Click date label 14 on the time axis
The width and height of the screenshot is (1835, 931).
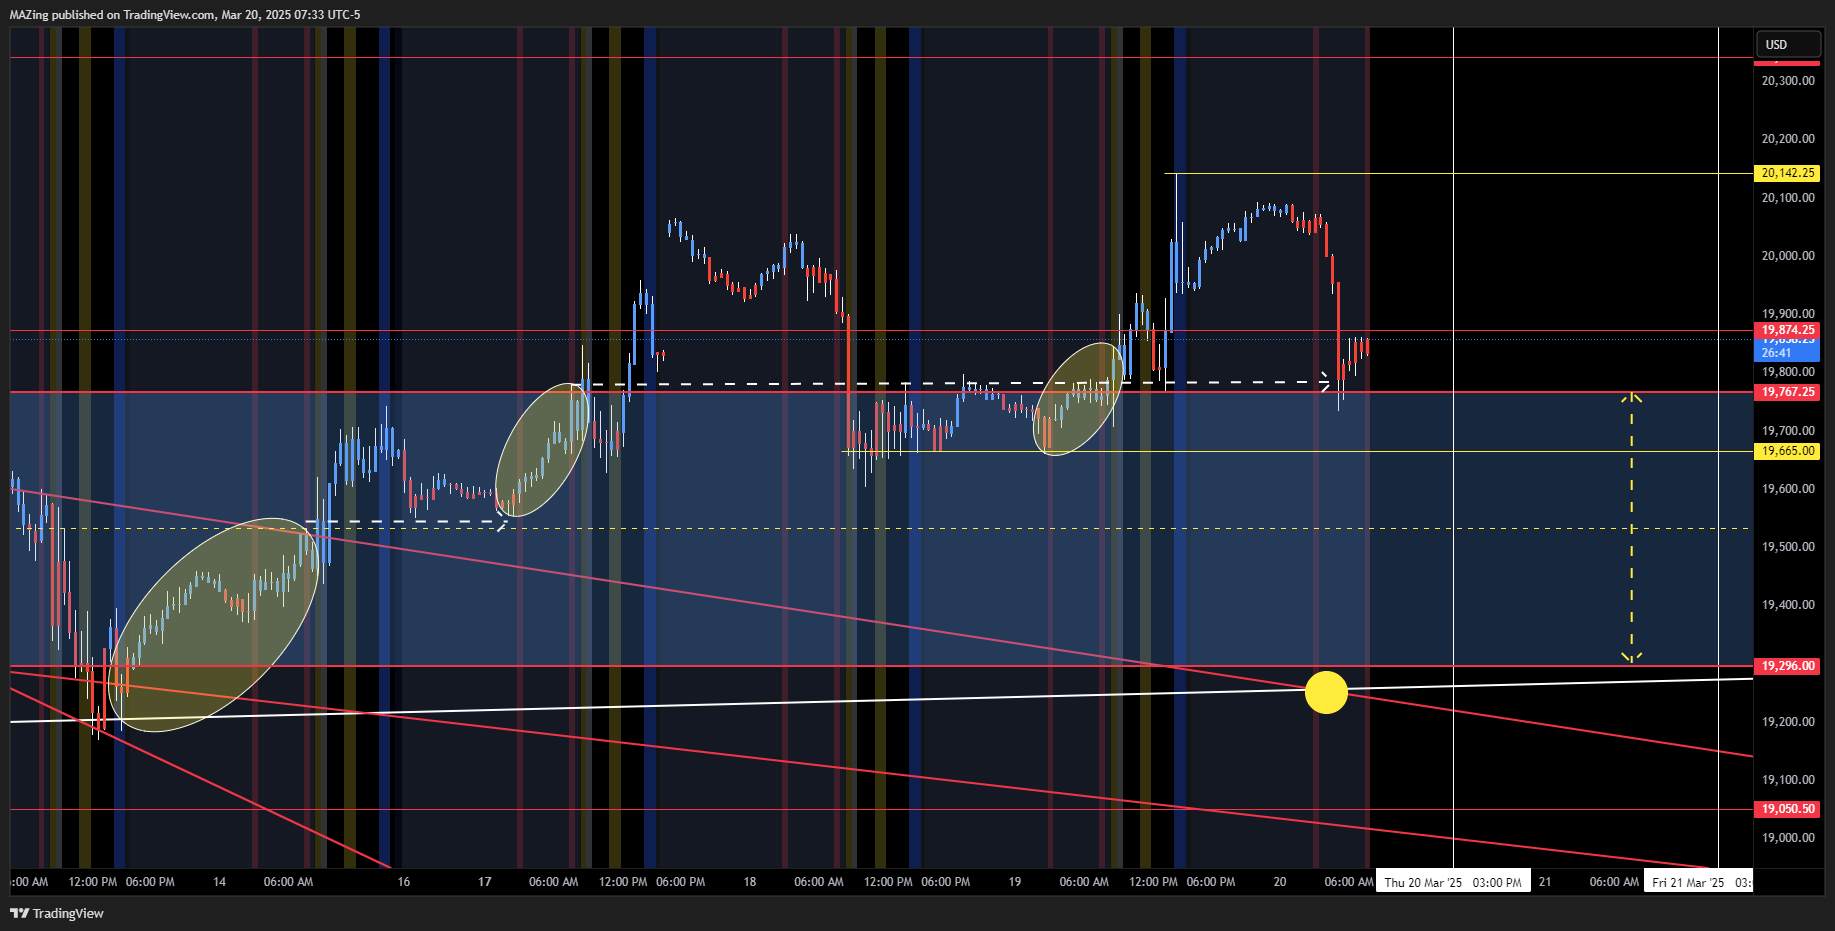(219, 882)
